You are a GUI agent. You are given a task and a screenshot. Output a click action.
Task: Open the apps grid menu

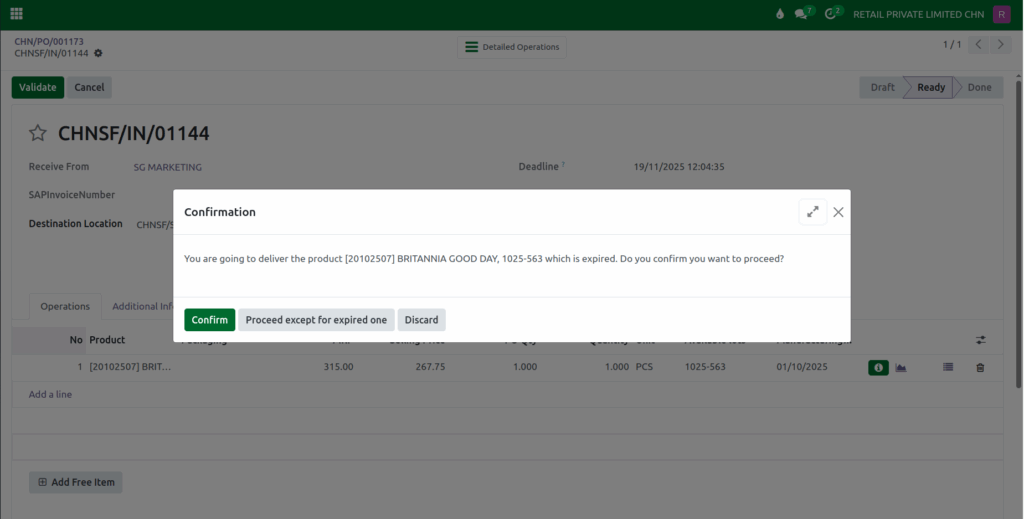pyautogui.click(x=16, y=14)
